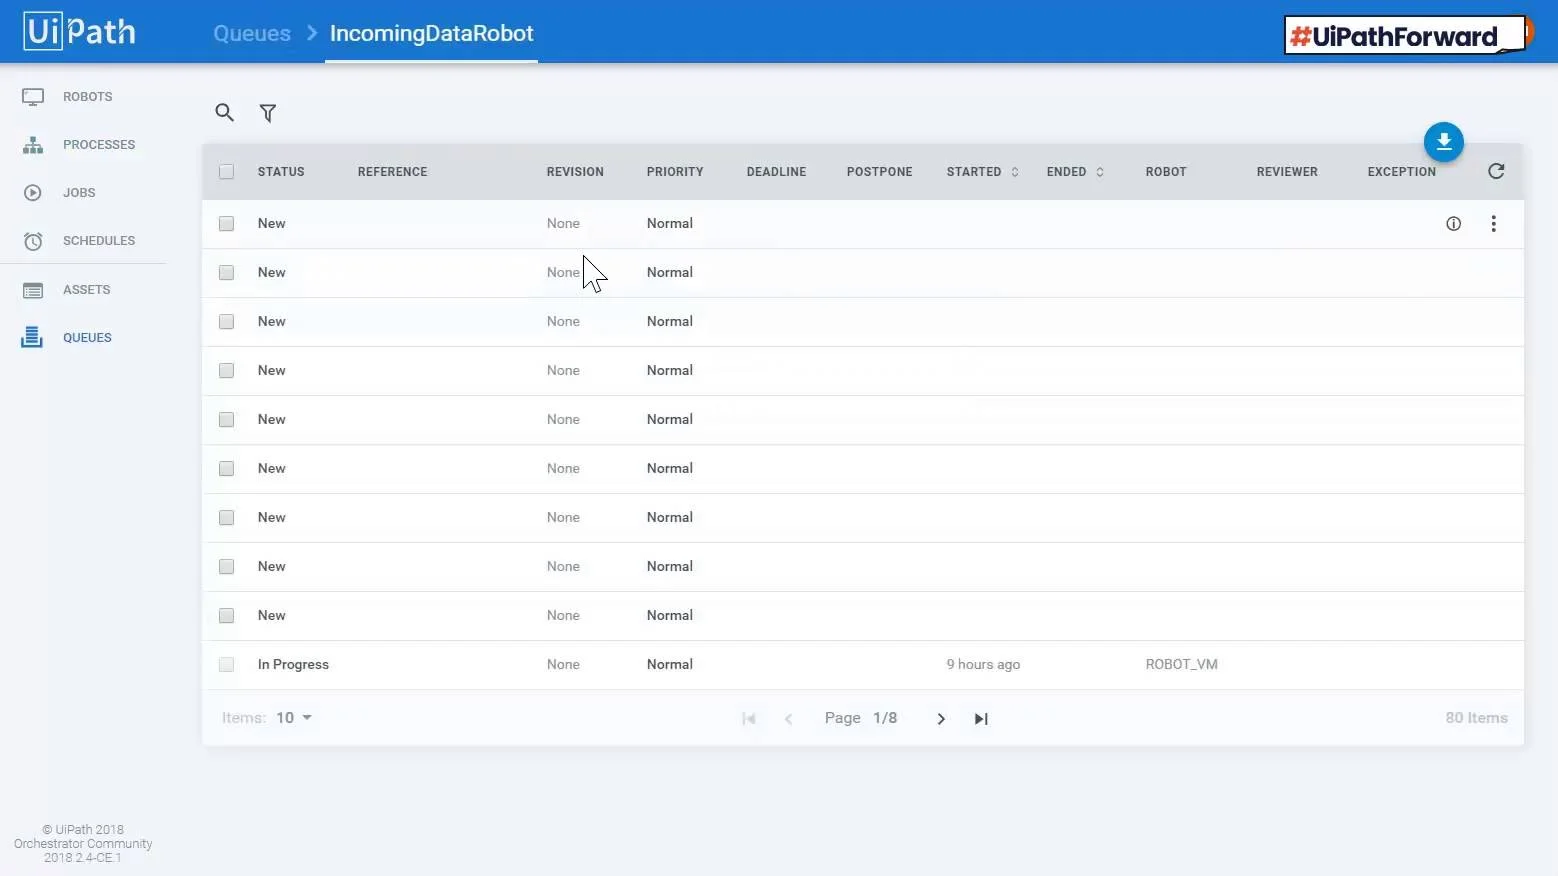This screenshot has height=876, width=1558.
Task: Check the seventh New row checkbox
Action: [x=227, y=518]
